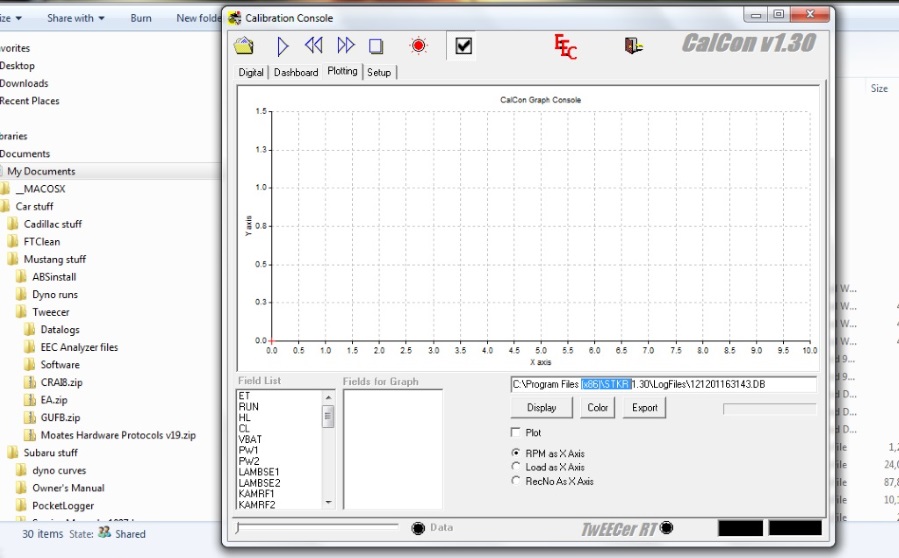Open the Cadillac stuff folder

pos(53,224)
